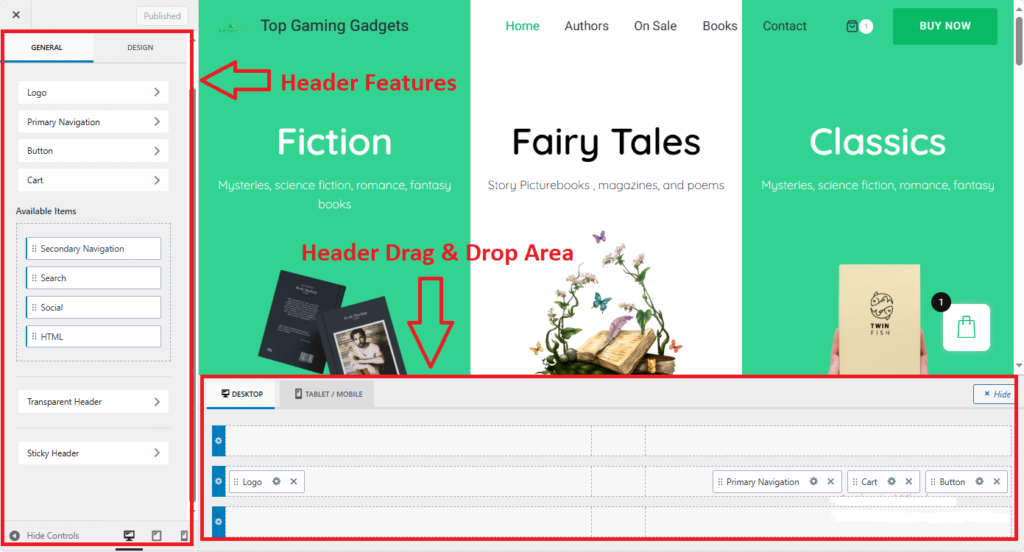Viewport: 1024px width, 552px height.
Task: Switch preview to tablet device icon
Action: pos(156,536)
